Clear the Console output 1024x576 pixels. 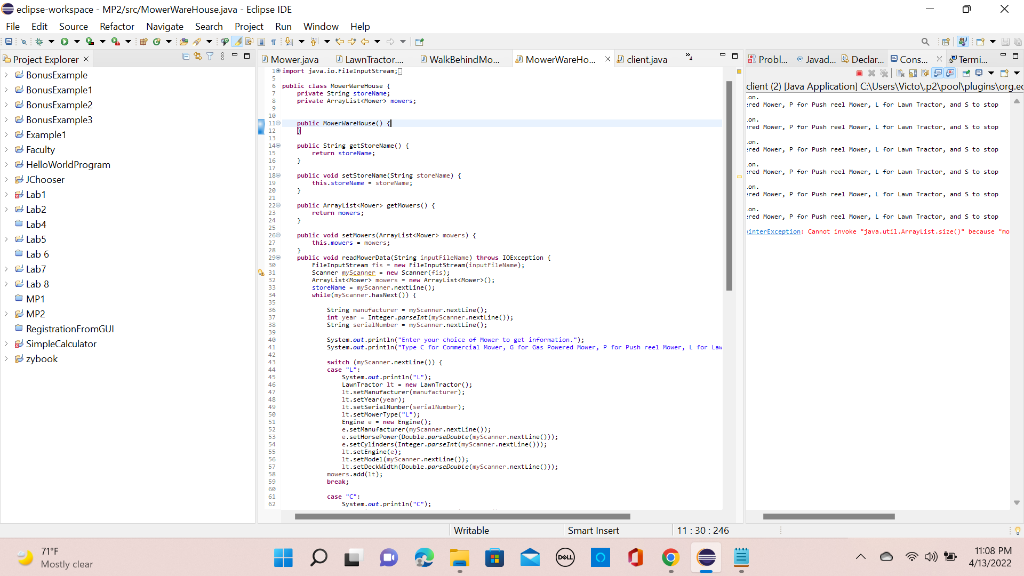(x=901, y=74)
